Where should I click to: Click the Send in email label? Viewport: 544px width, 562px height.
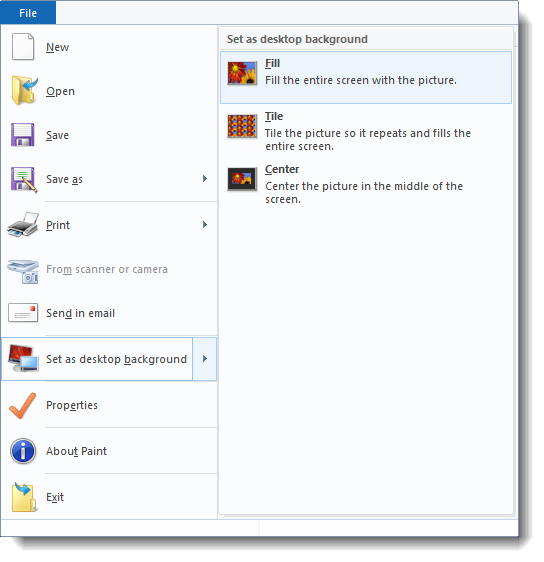pos(81,313)
